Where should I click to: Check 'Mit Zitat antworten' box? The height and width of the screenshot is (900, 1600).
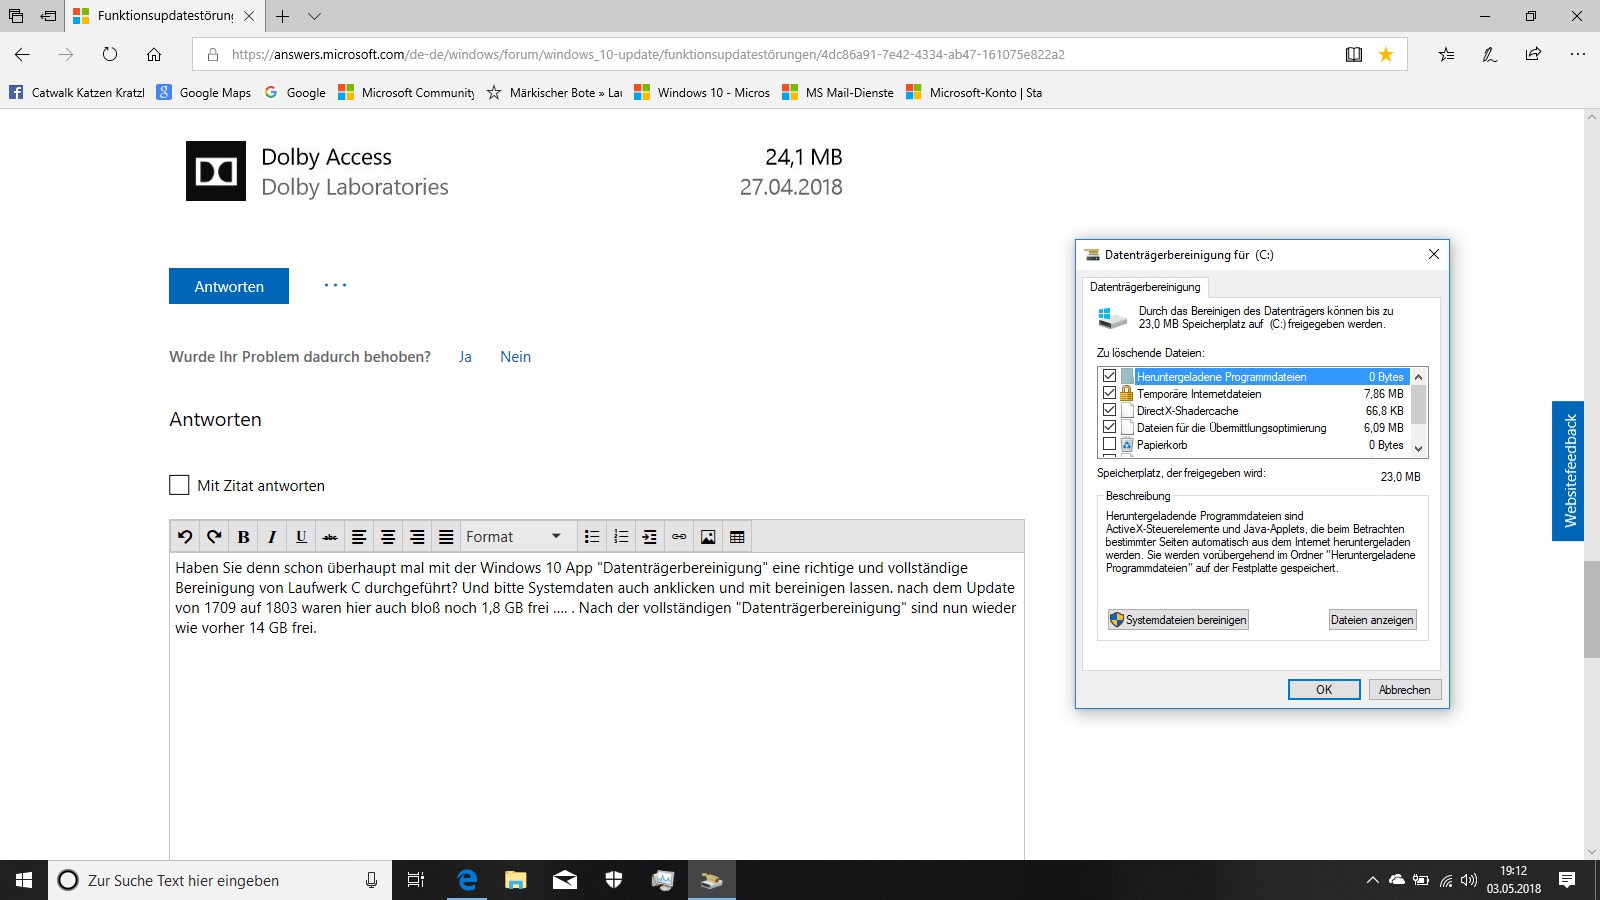(179, 485)
